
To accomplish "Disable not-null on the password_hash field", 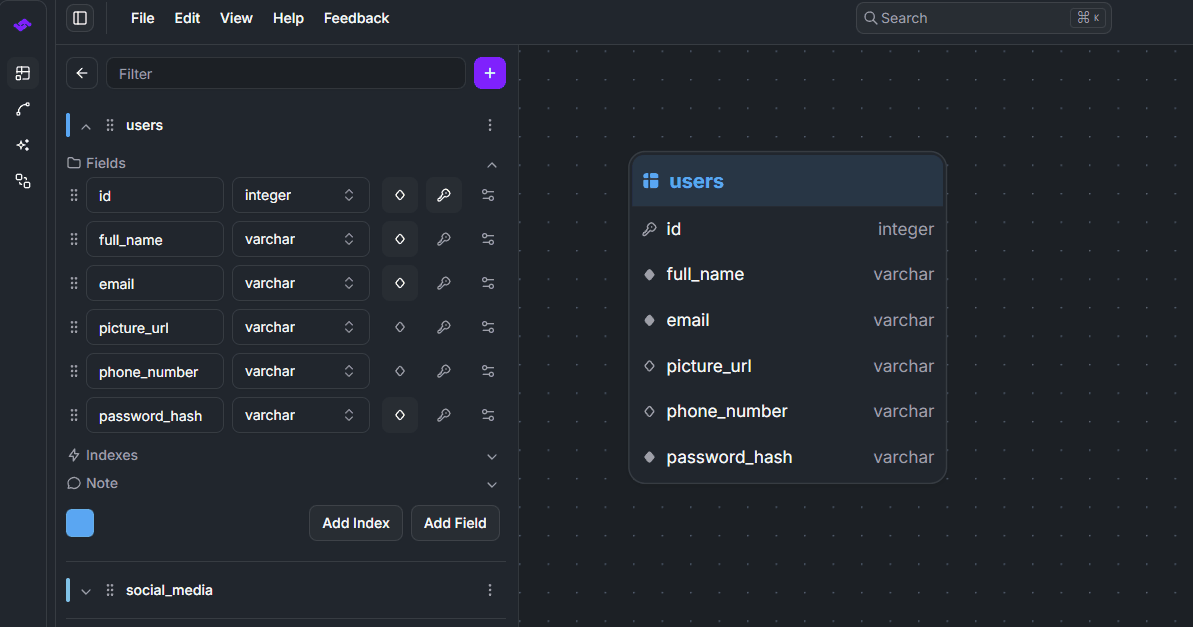I will (399, 414).
